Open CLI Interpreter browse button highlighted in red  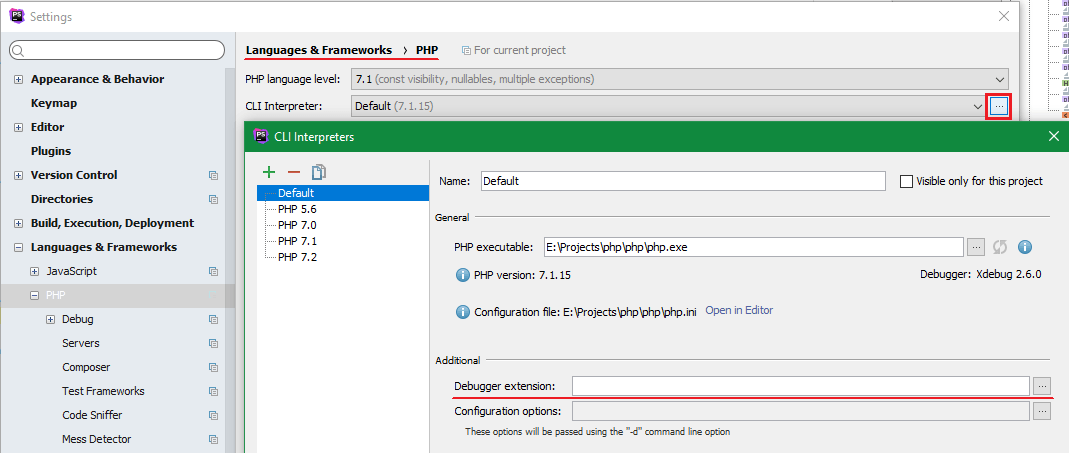(x=999, y=106)
